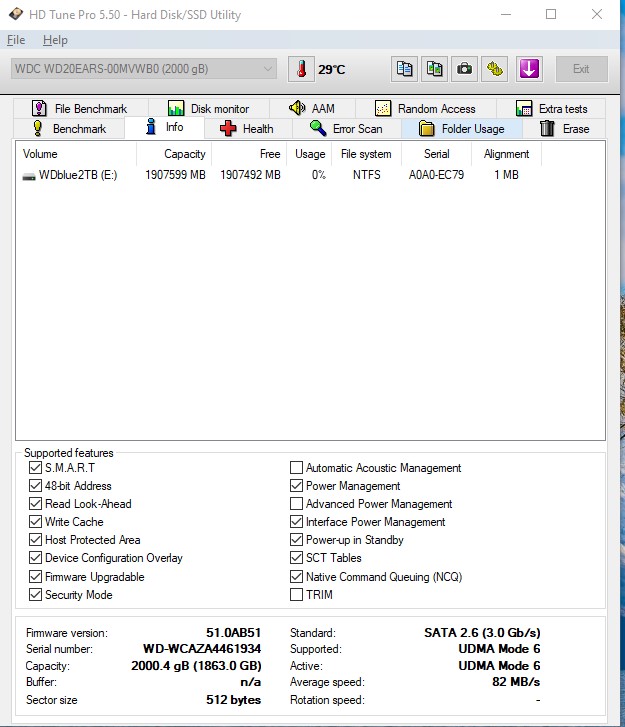625x727 pixels.
Task: Click the A0A0-EC79 serial cell
Action: [x=436, y=175]
